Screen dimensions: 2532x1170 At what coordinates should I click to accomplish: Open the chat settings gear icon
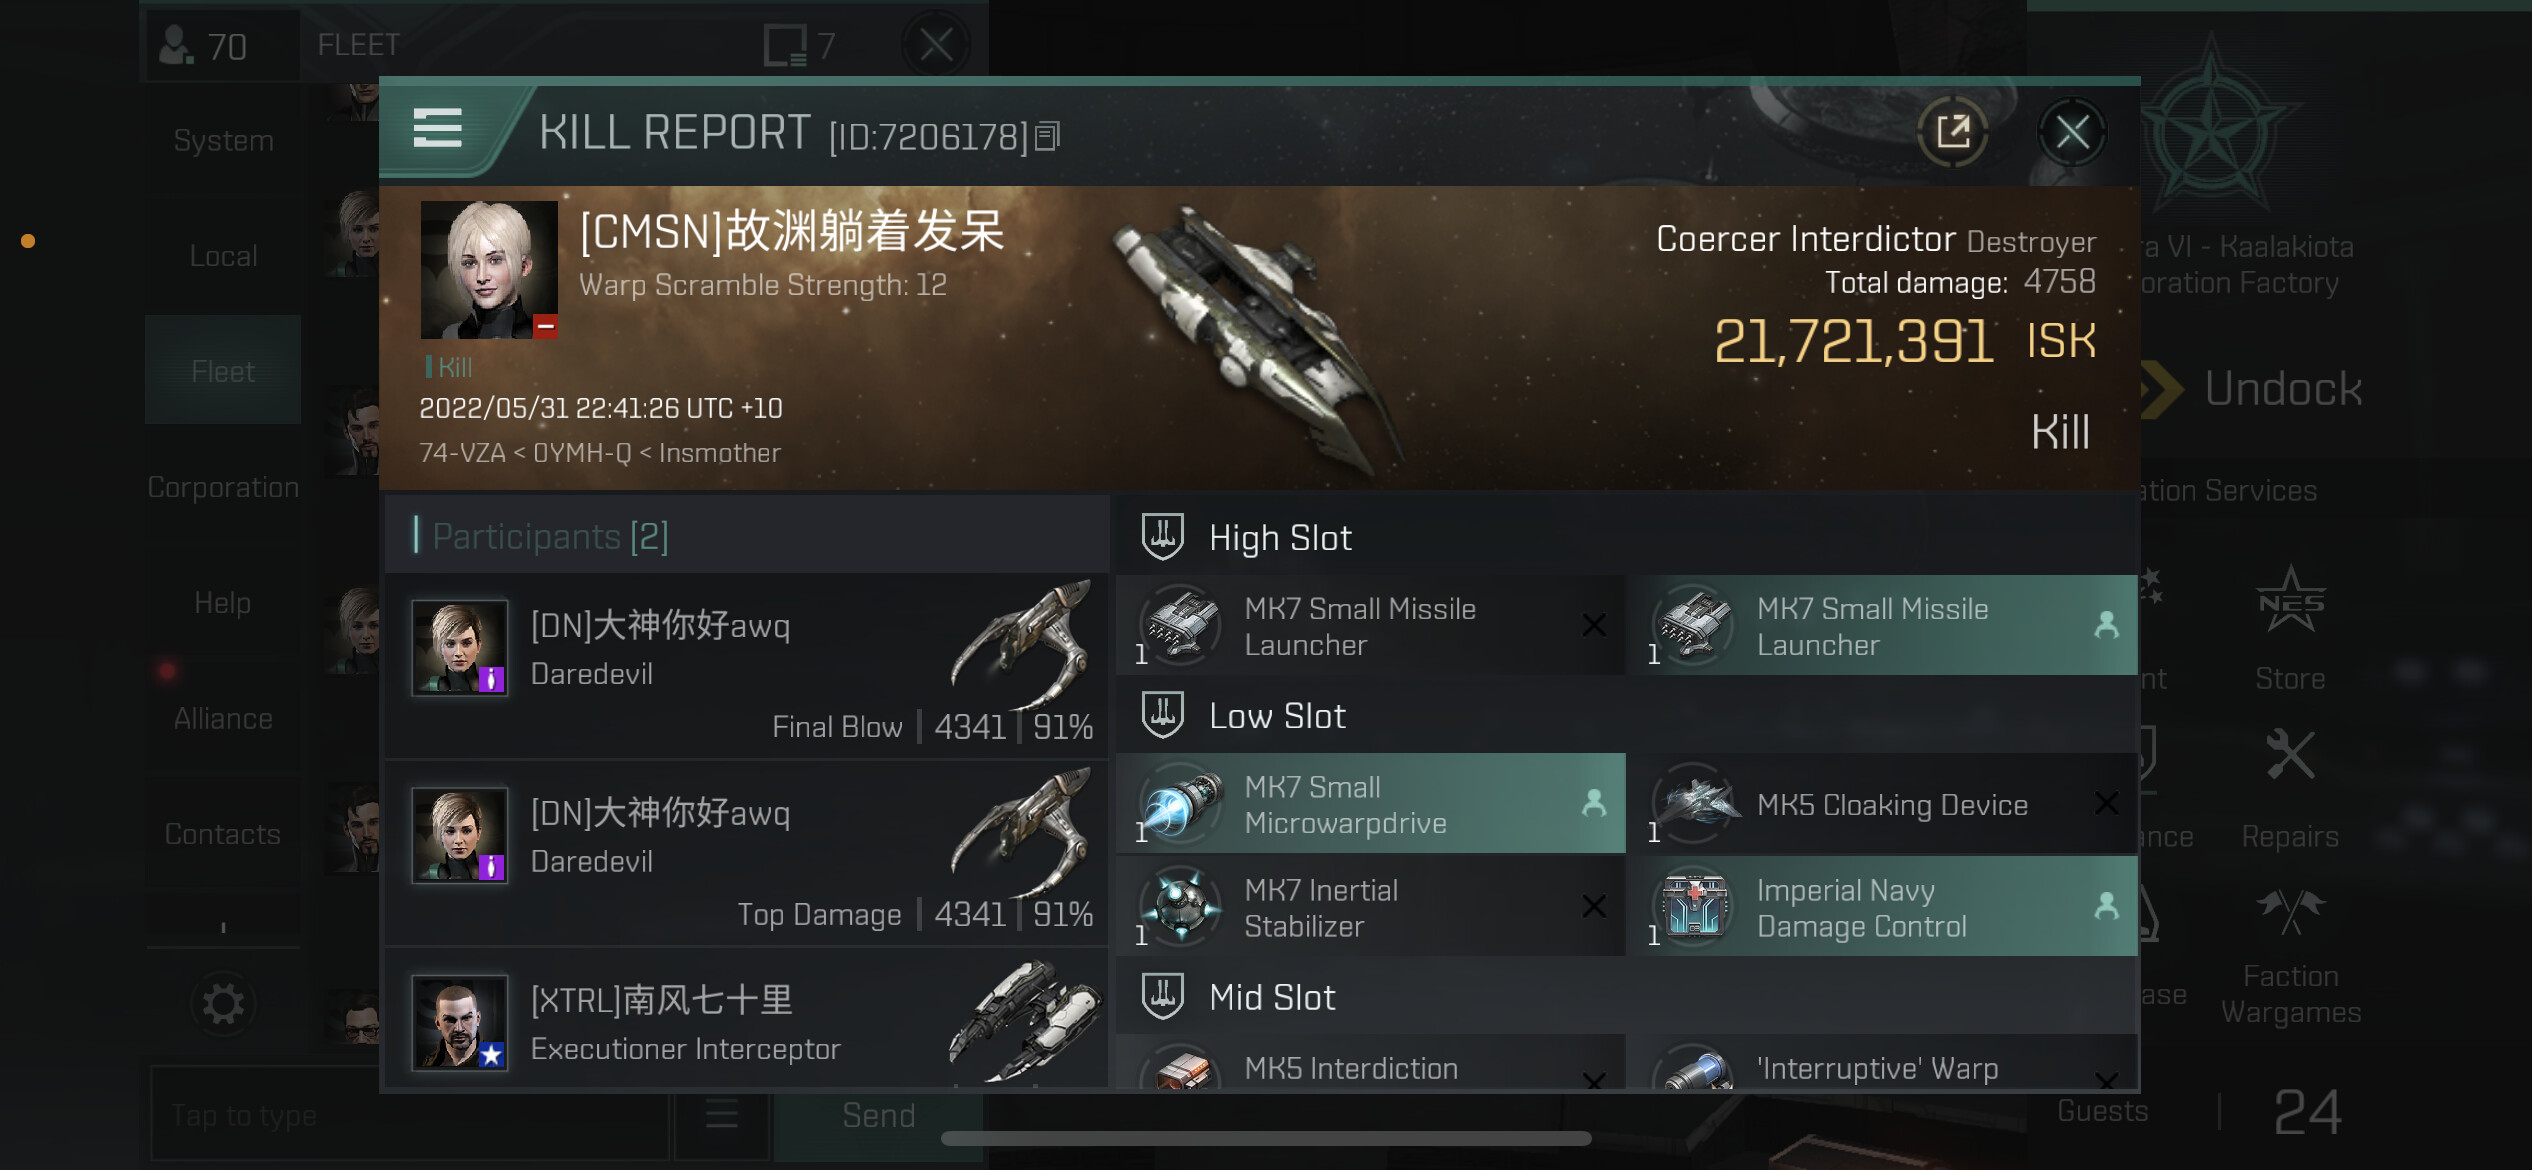click(222, 1003)
